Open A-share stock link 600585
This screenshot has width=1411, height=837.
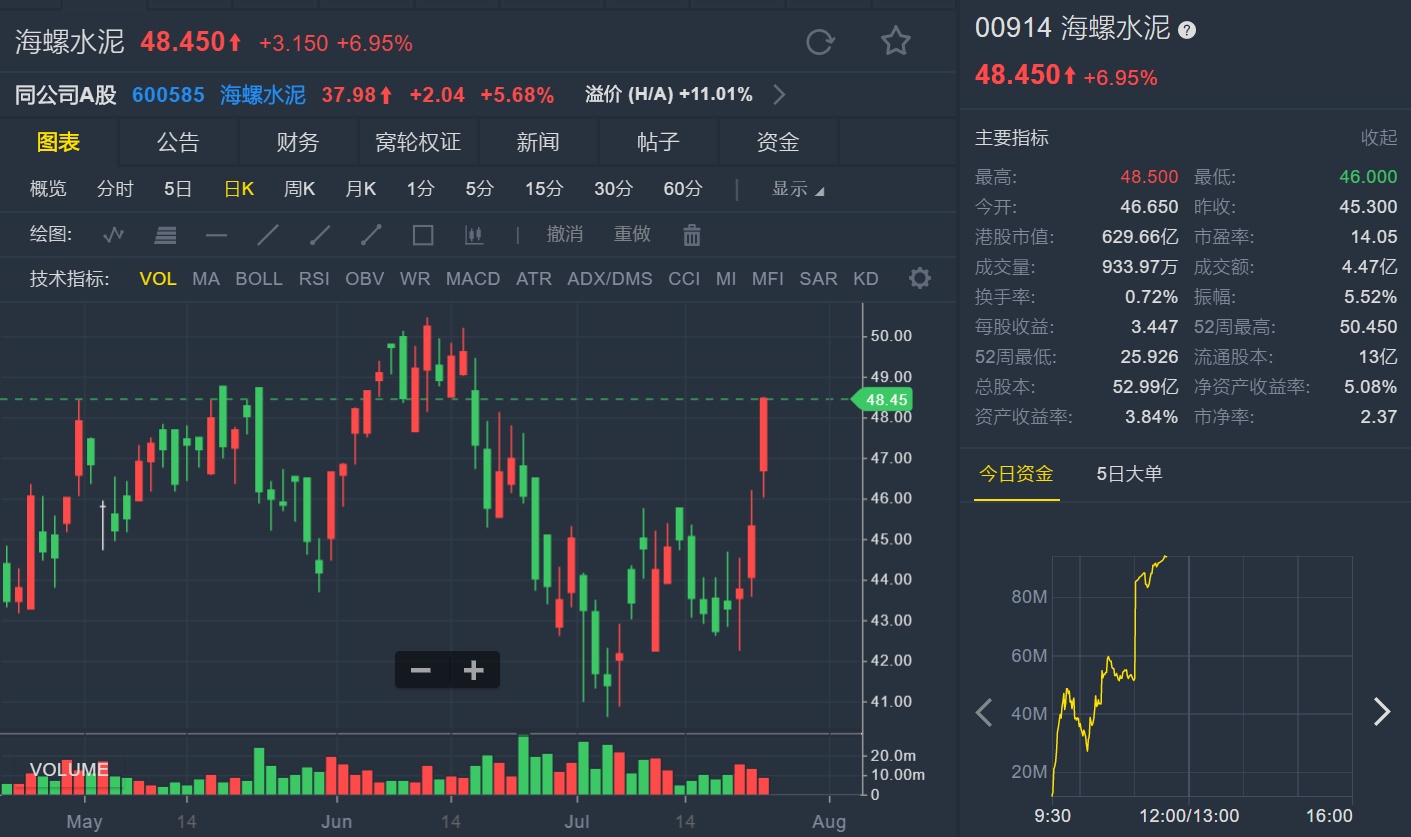(168, 95)
